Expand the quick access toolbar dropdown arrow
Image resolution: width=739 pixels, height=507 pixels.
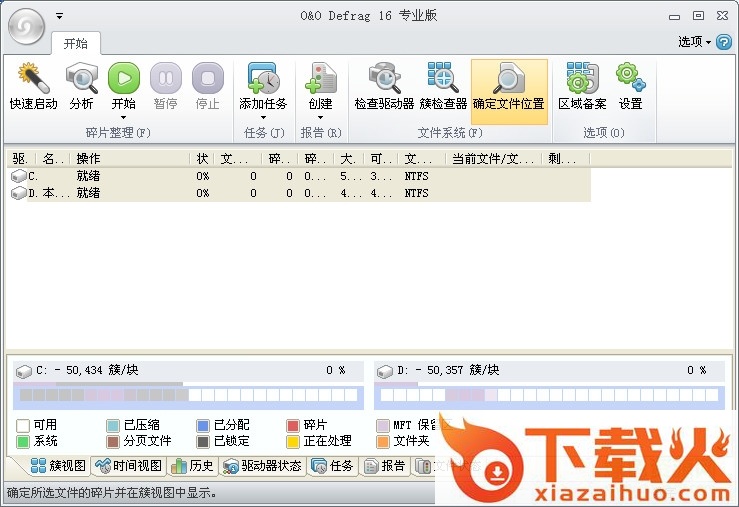click(x=59, y=16)
